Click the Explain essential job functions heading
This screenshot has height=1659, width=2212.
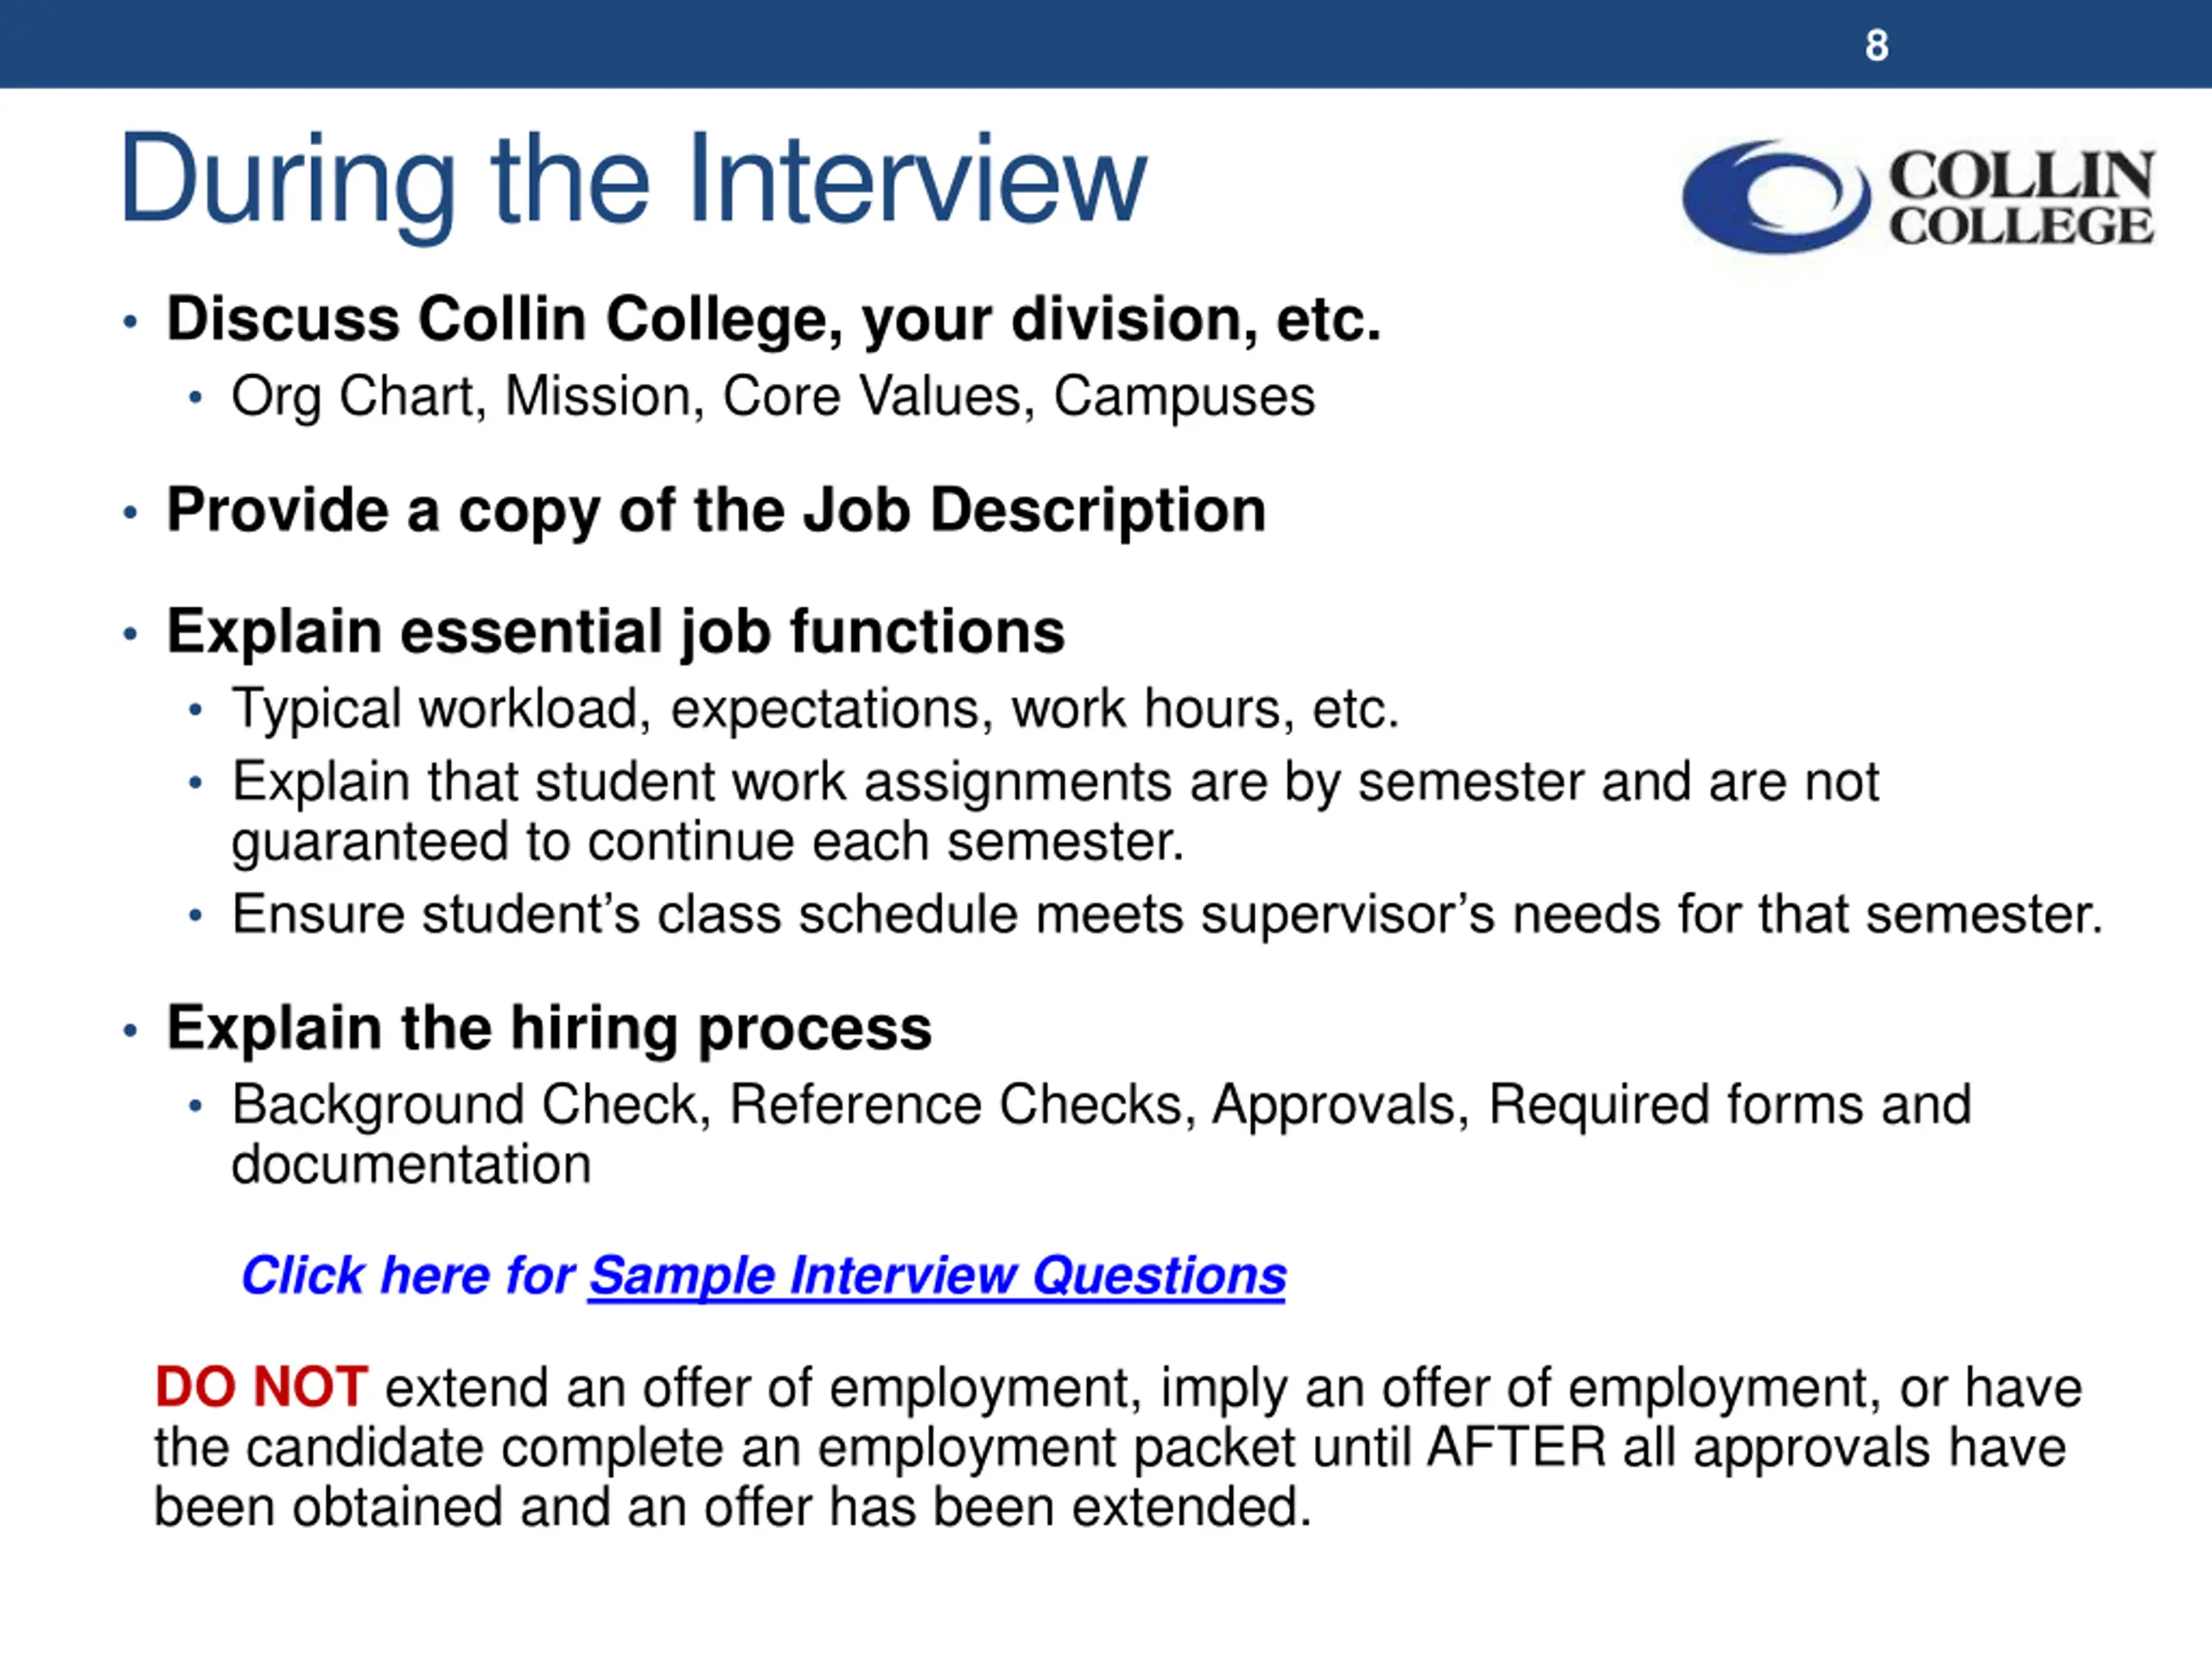[x=616, y=632]
